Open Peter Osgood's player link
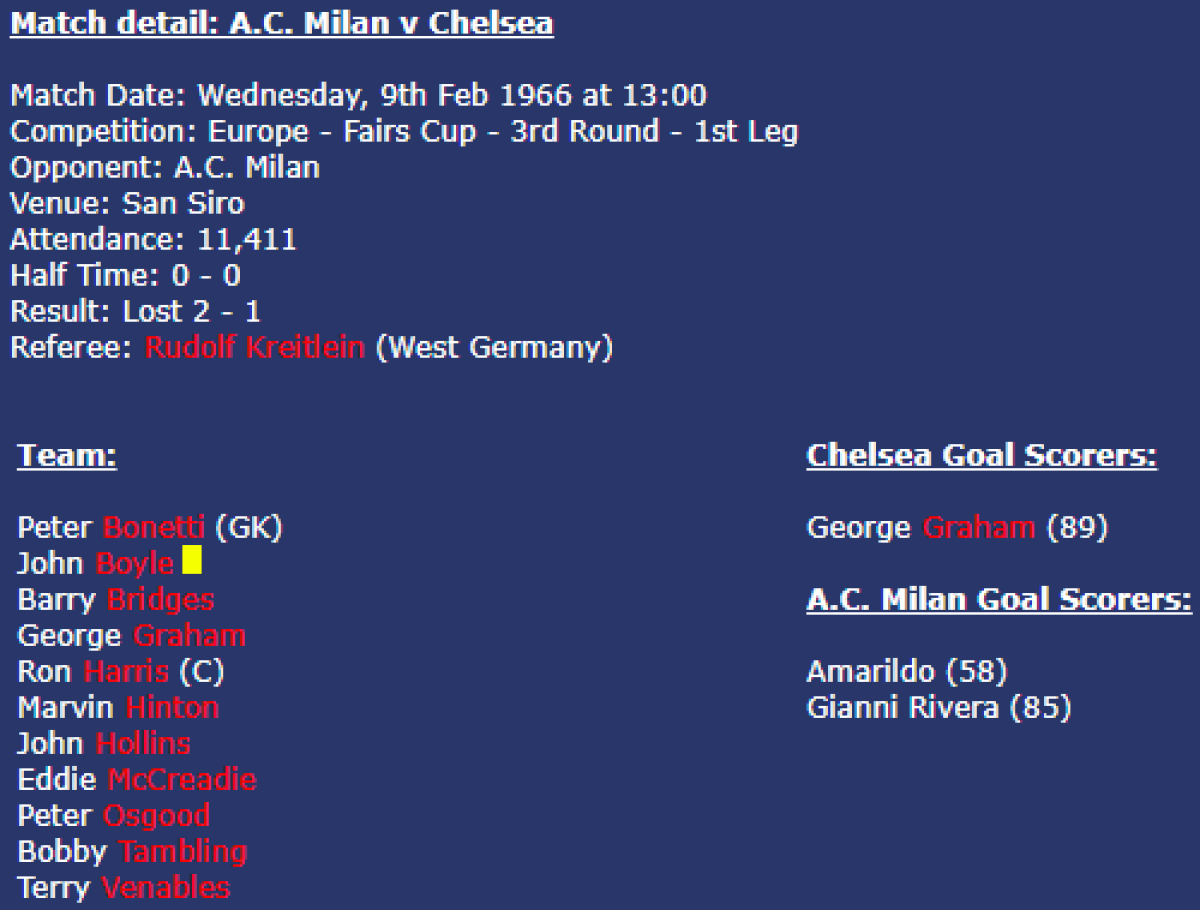Screen dimensions: 1200x910 [x=156, y=816]
